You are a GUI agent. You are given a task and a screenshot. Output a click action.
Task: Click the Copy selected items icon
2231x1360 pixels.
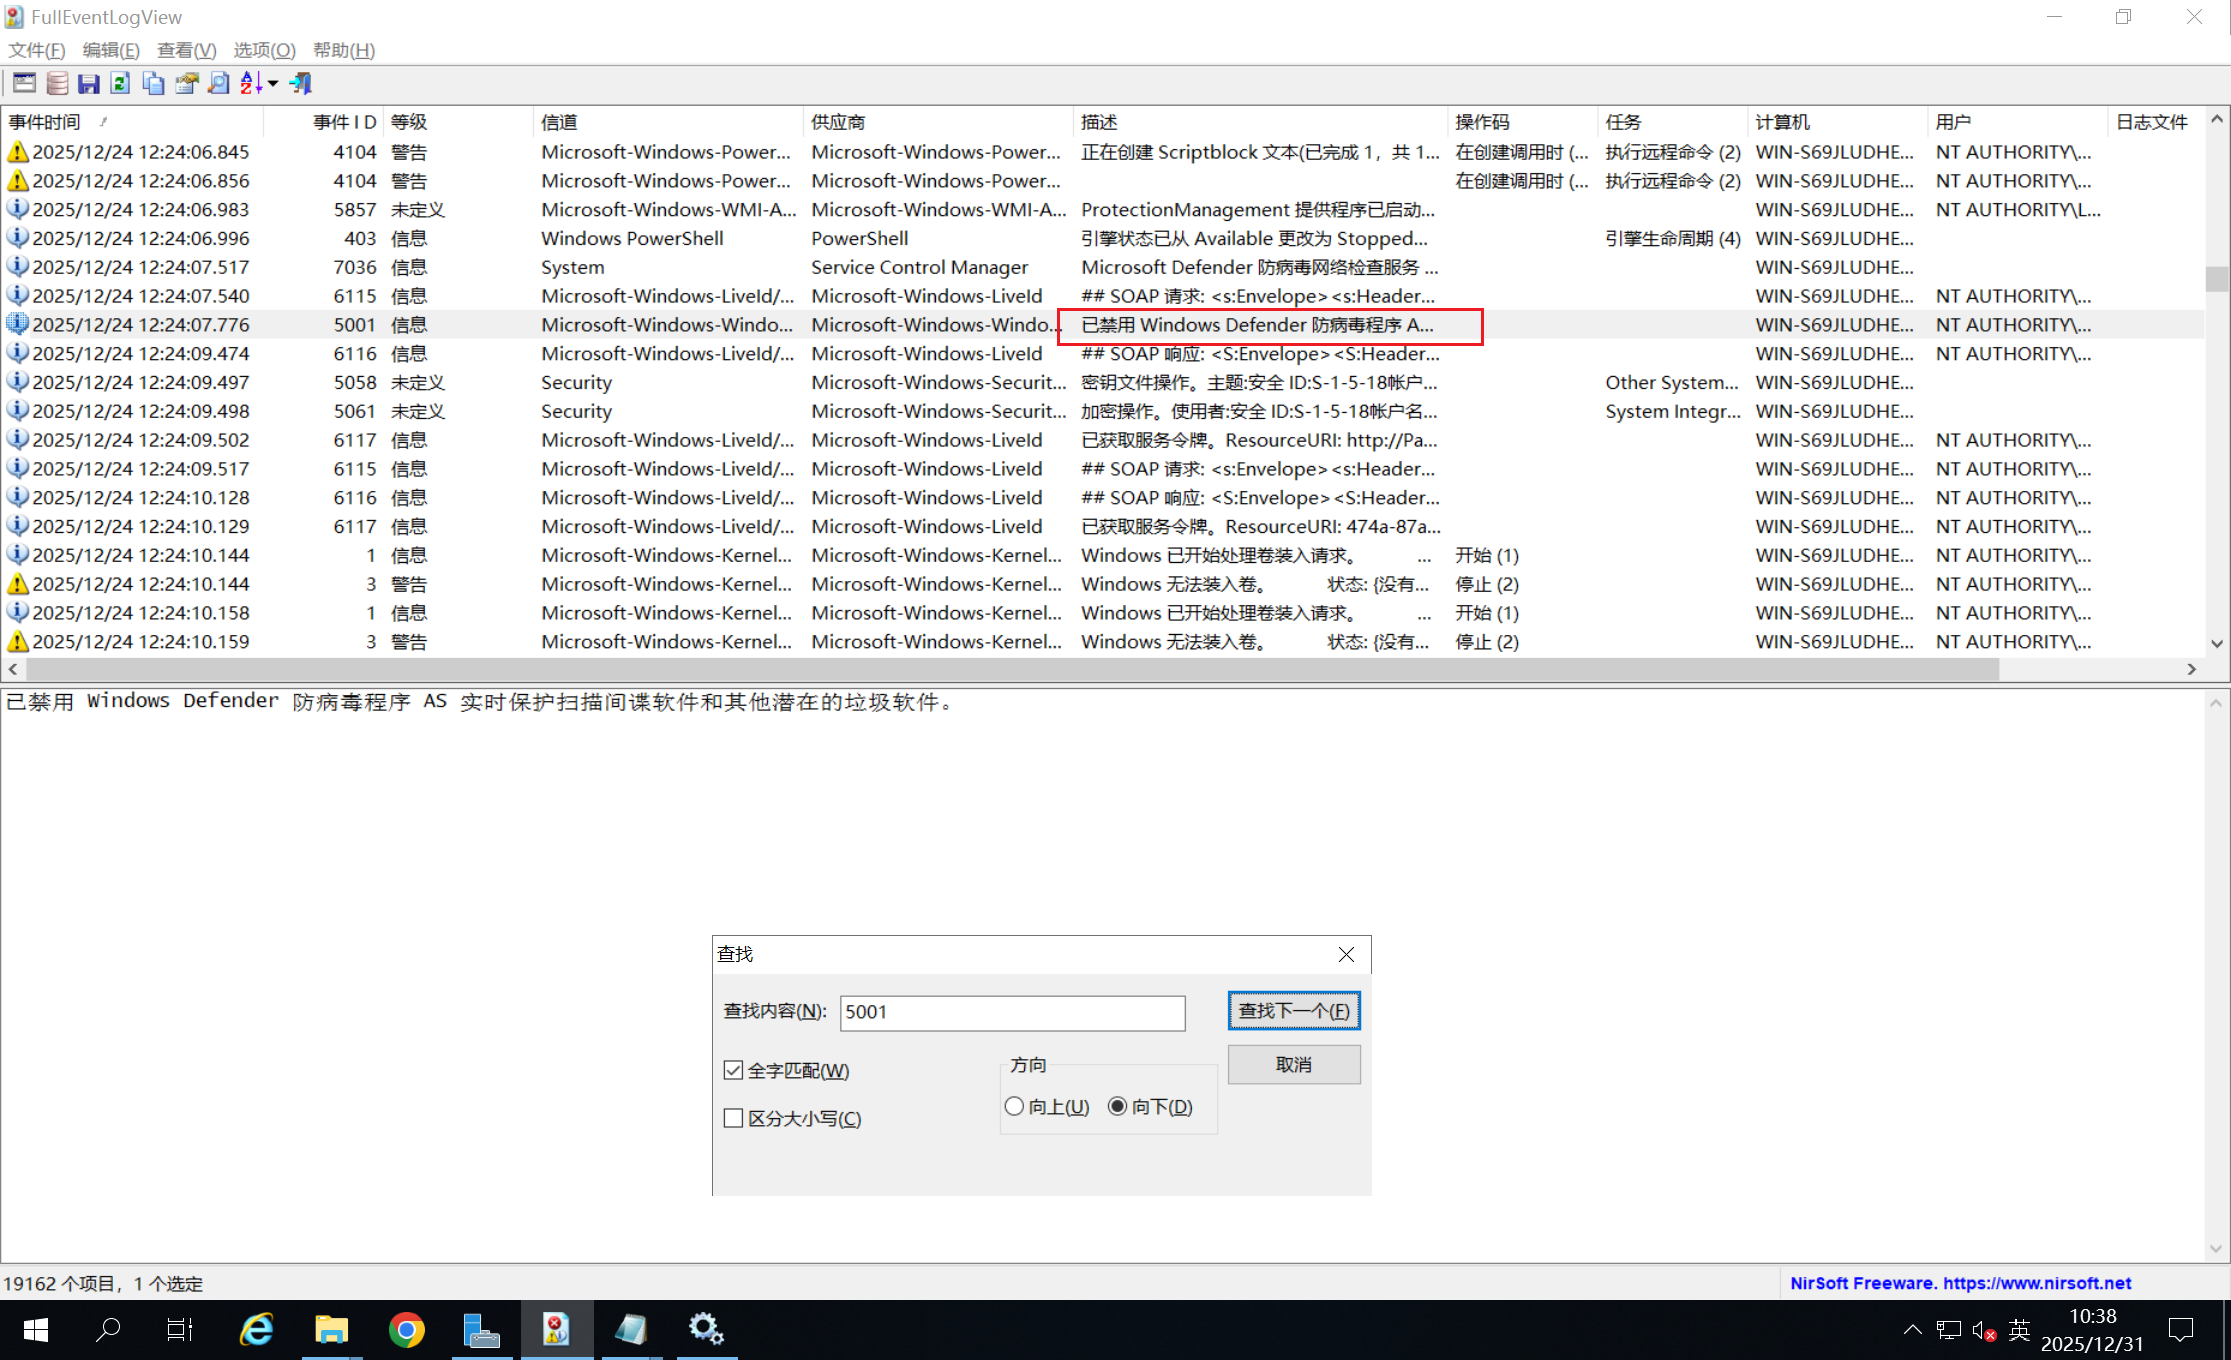point(153,83)
